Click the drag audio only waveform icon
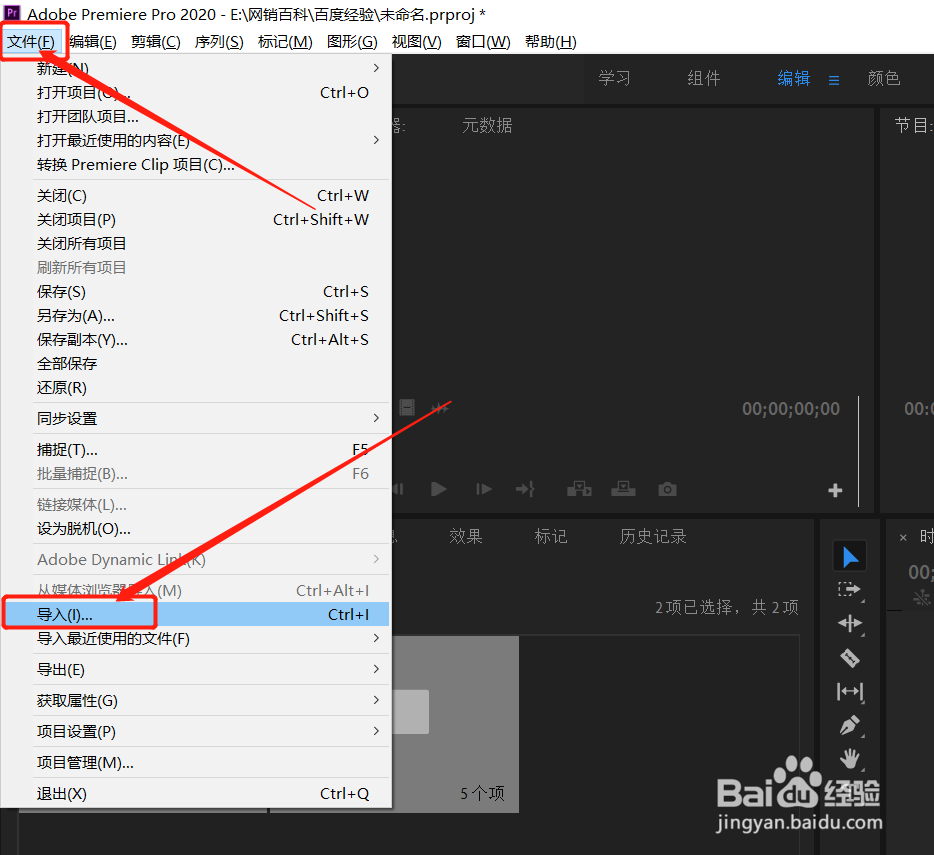The height and width of the screenshot is (855, 934). click(x=440, y=408)
